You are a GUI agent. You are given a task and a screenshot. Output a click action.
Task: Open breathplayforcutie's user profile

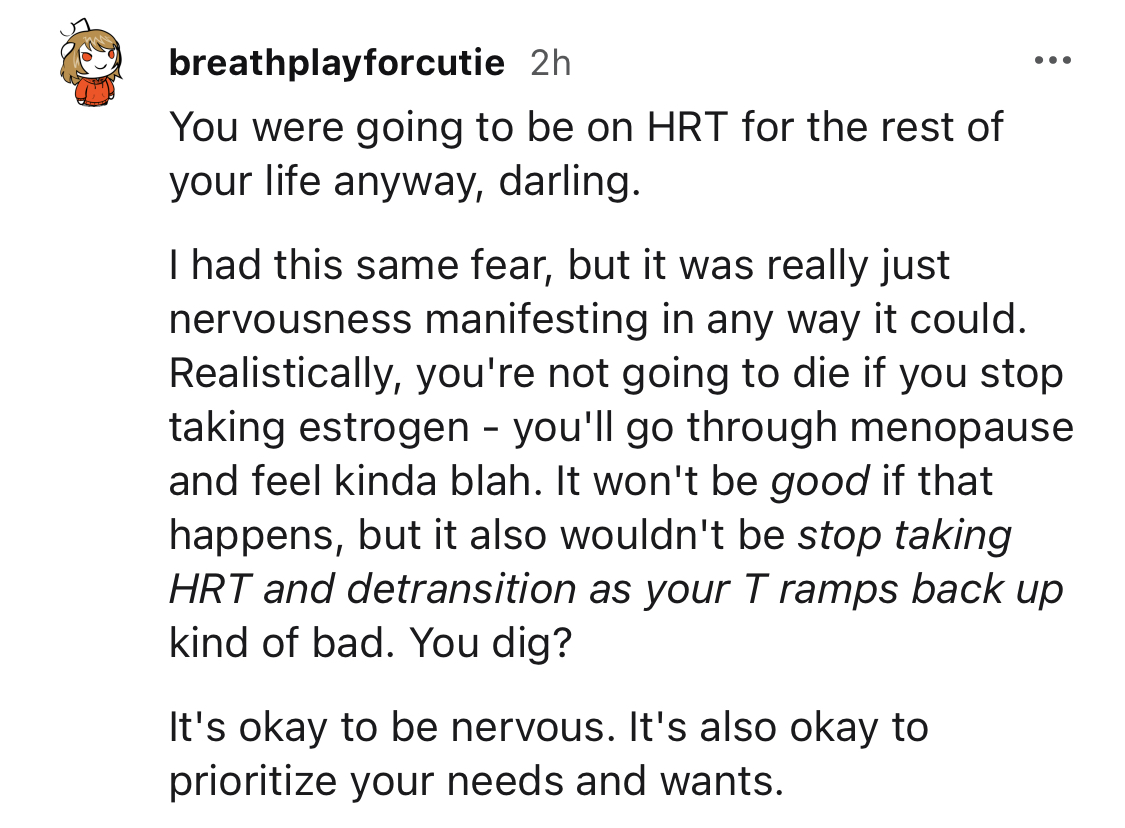[336, 62]
